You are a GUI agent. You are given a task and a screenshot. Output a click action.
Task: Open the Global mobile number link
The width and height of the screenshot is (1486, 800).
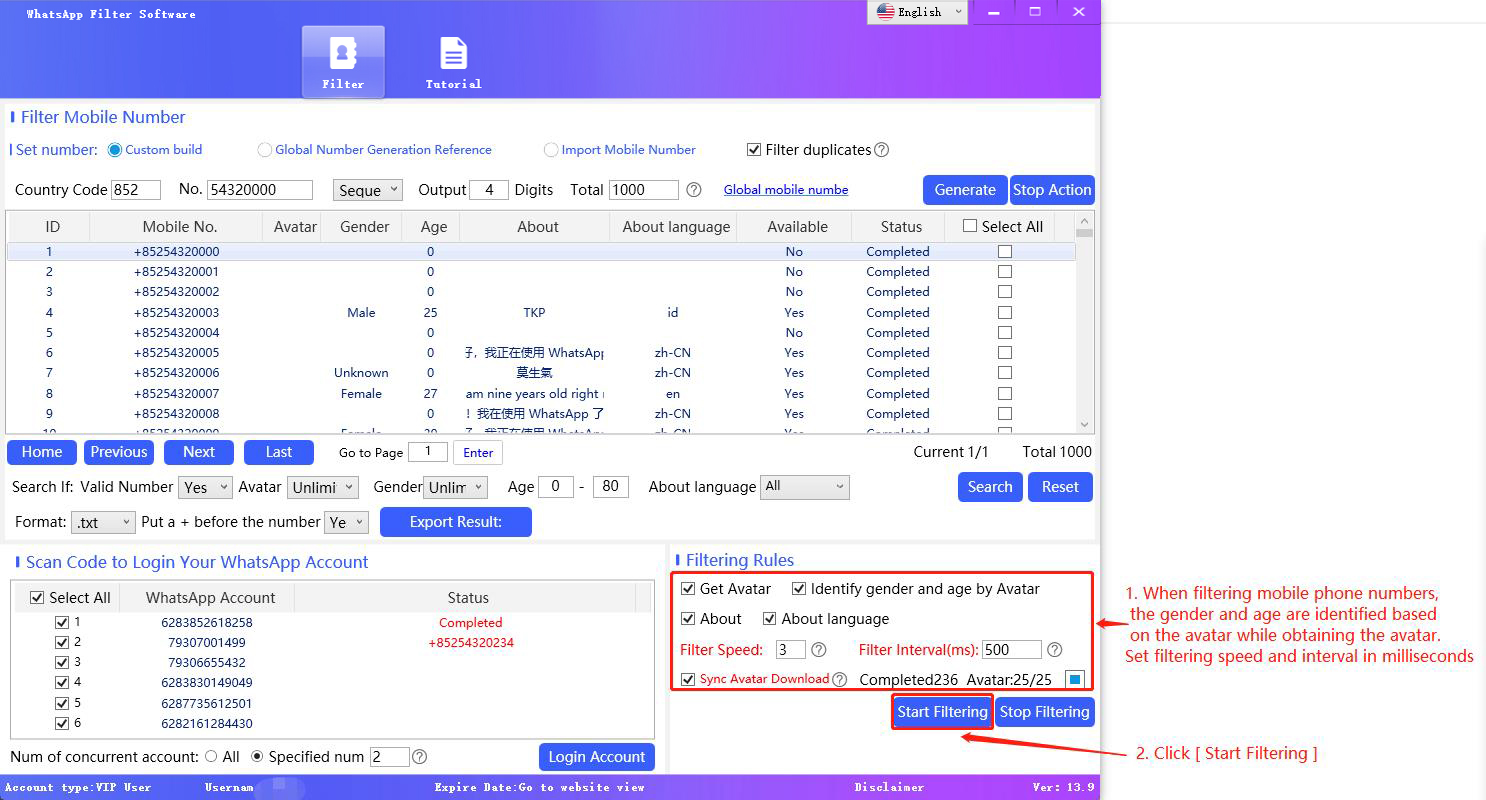point(786,190)
